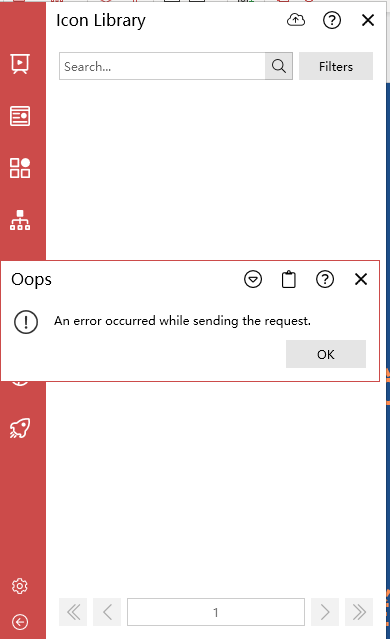Open the Filters button

(x=336, y=66)
